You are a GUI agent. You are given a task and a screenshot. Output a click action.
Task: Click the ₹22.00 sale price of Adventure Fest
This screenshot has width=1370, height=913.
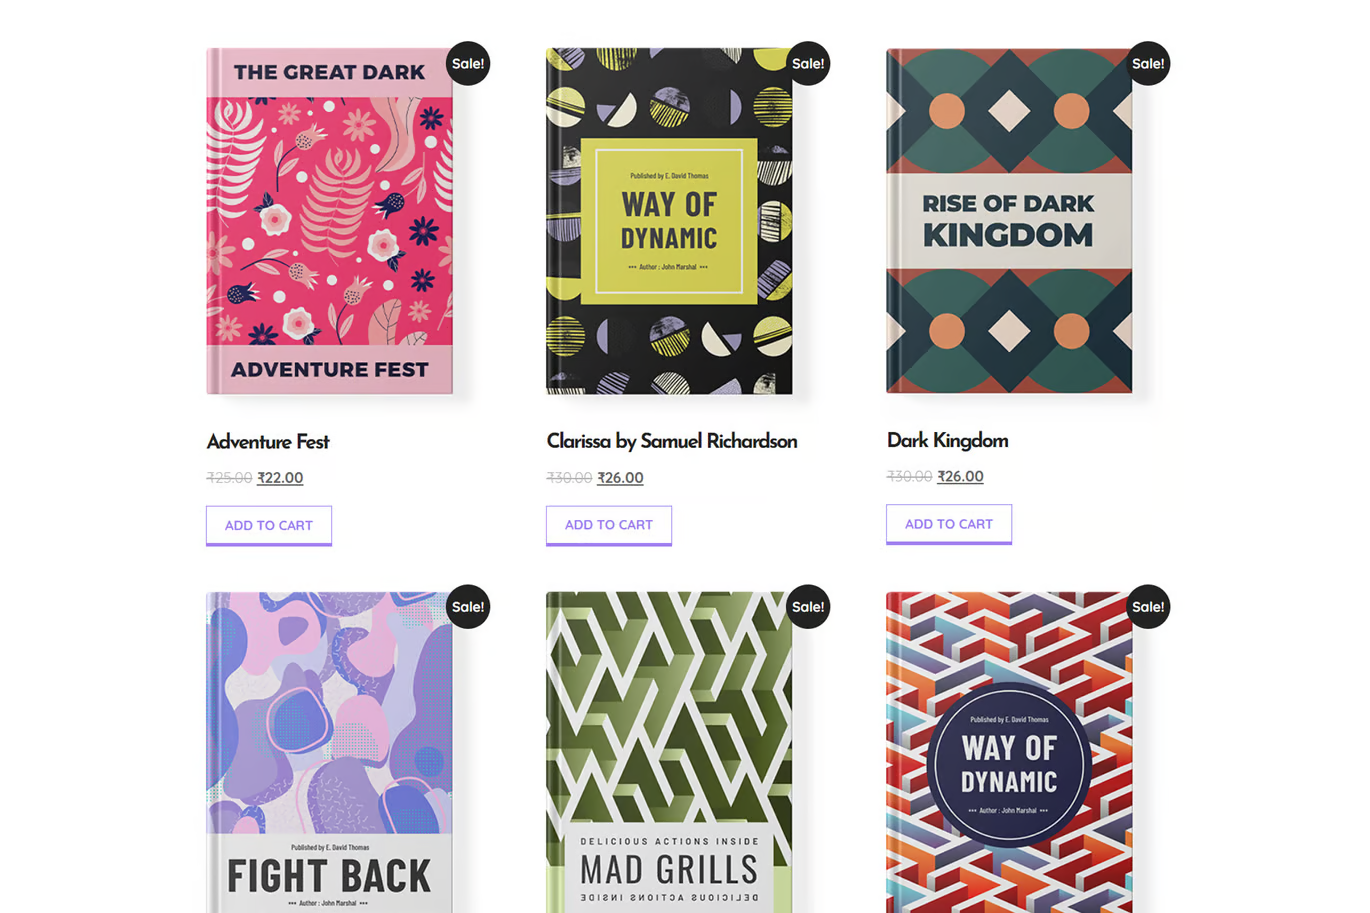point(280,478)
